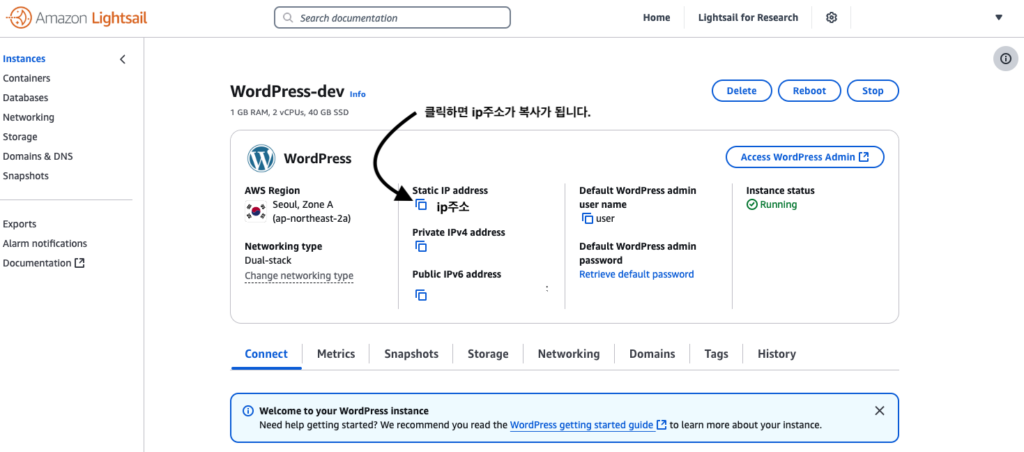
Task: Click the 'Seoul, Zone A' region text
Action: click(302, 204)
